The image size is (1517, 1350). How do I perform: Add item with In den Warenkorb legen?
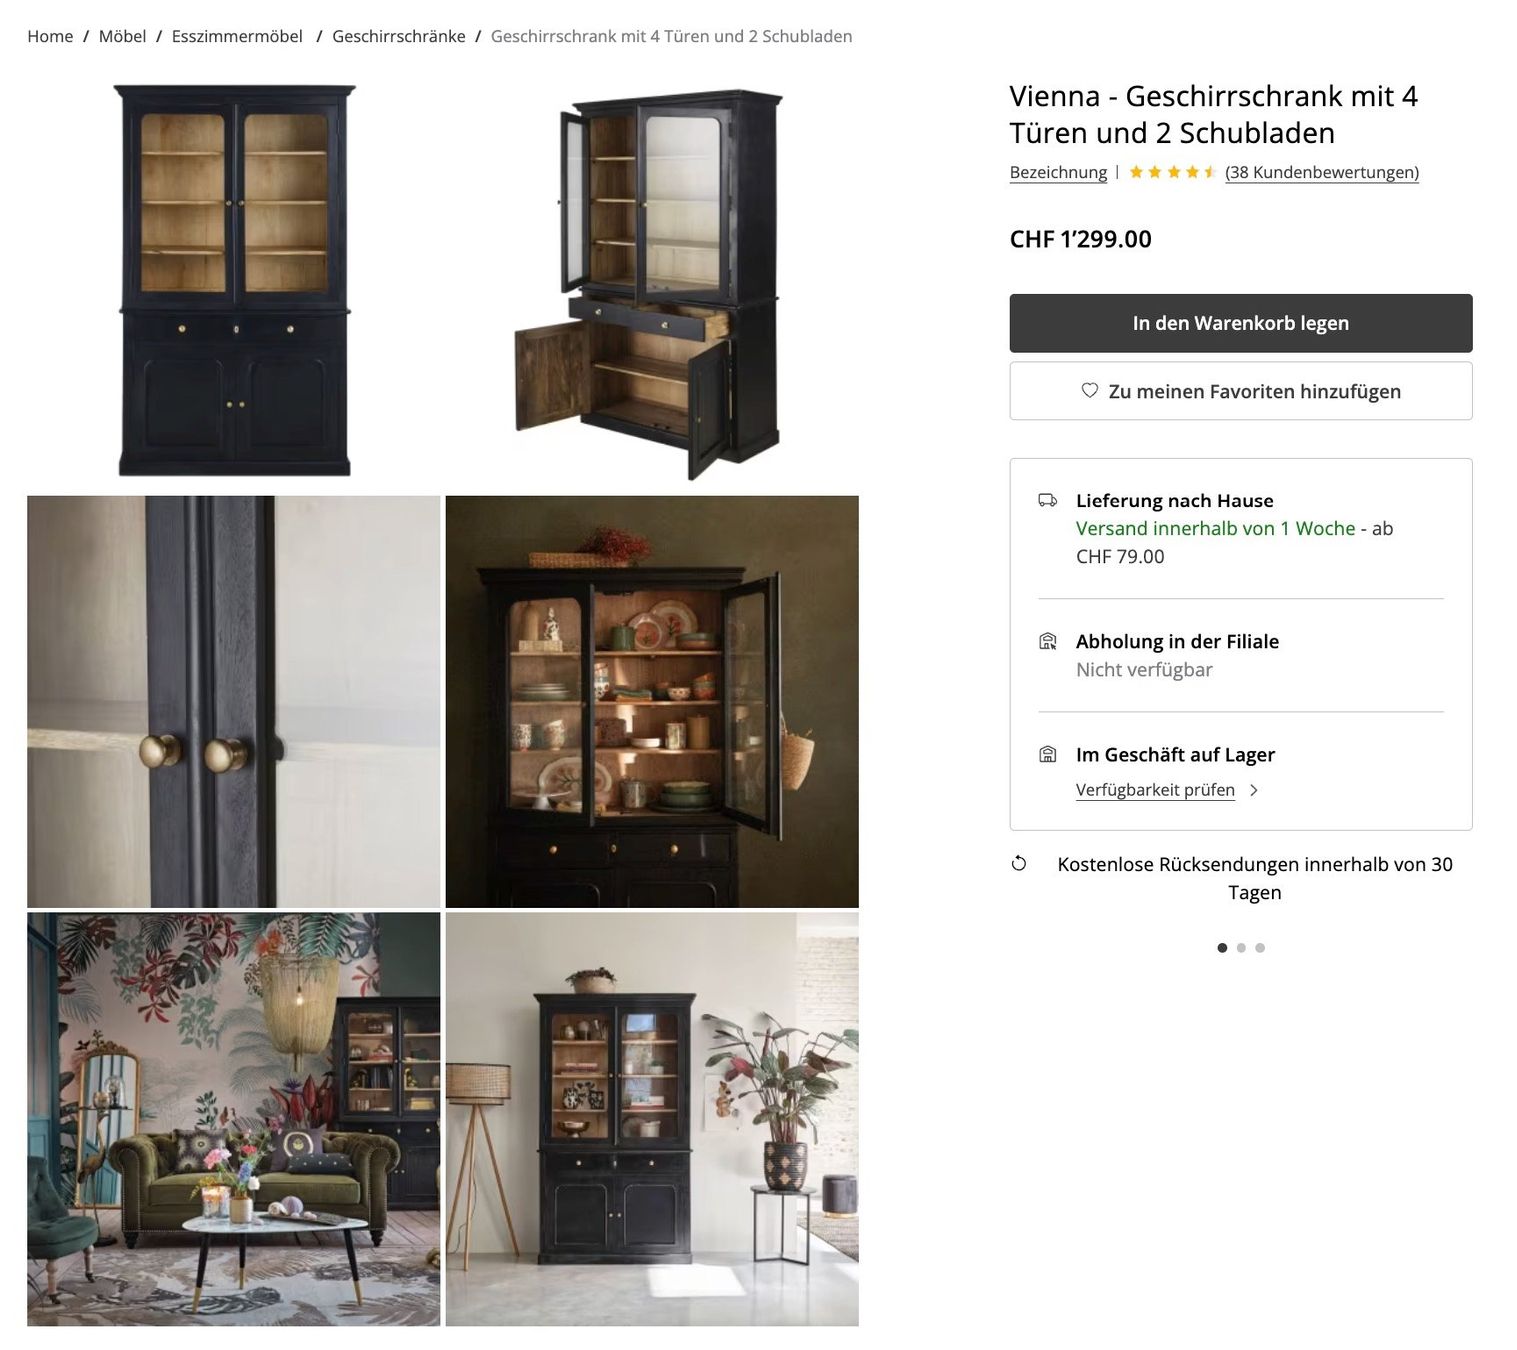point(1241,323)
